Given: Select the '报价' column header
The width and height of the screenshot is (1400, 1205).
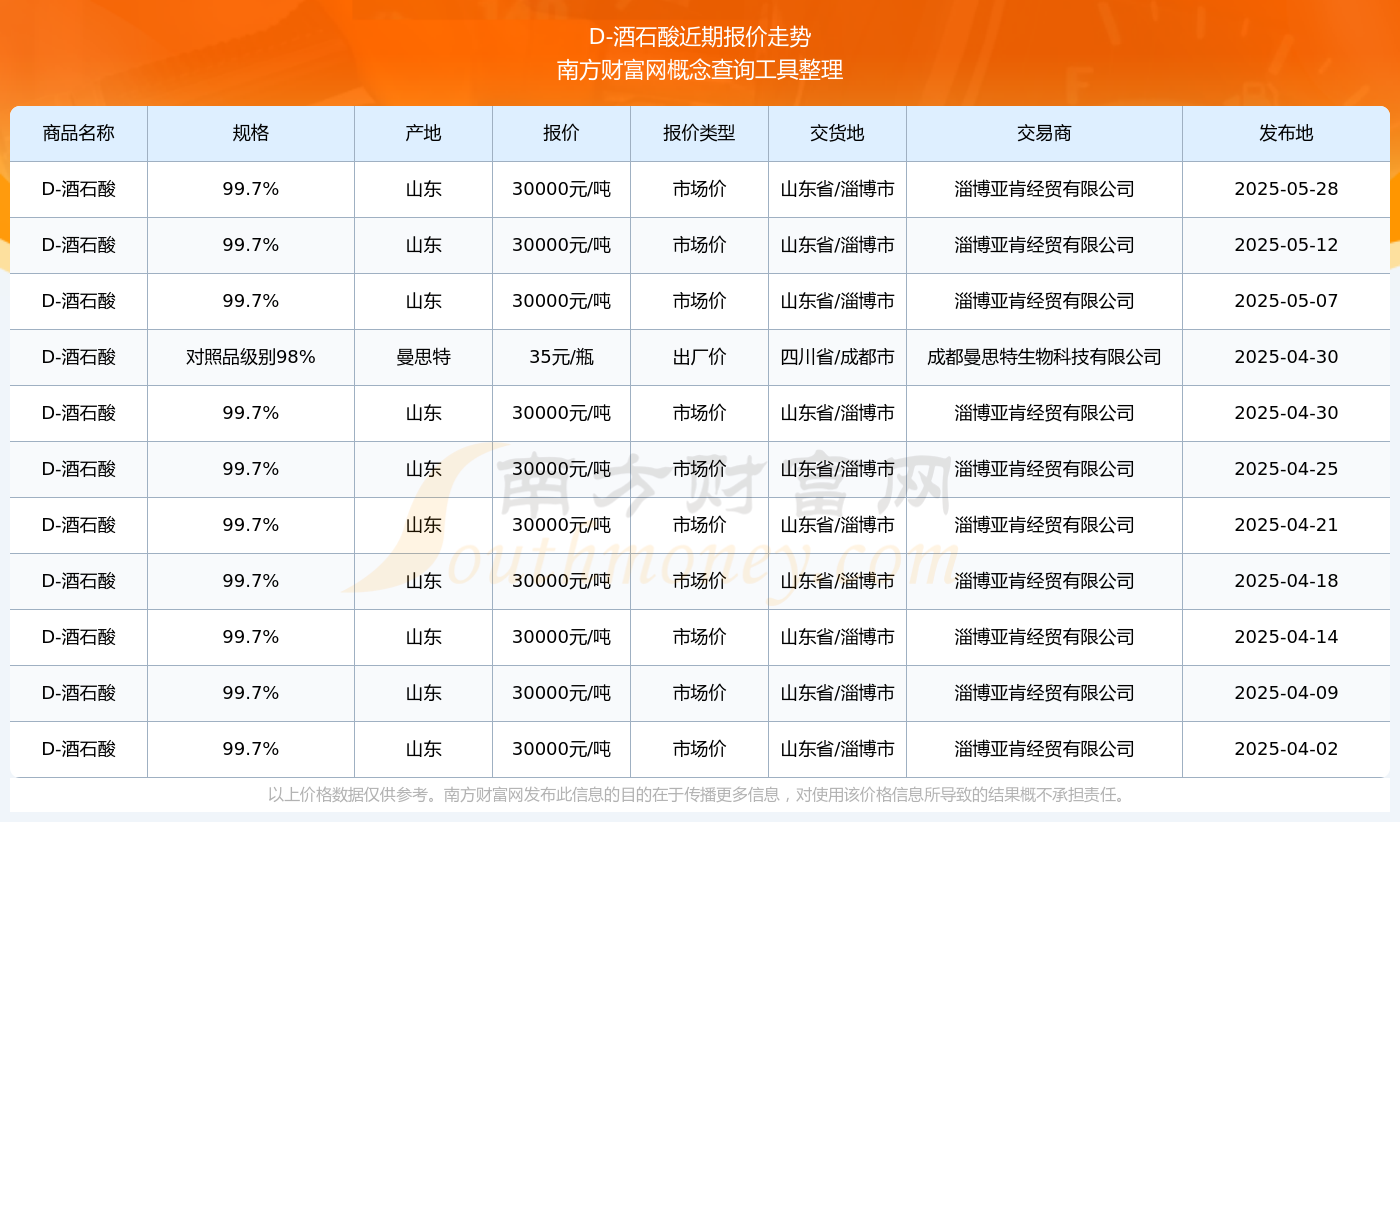Looking at the screenshot, I should (x=562, y=133).
